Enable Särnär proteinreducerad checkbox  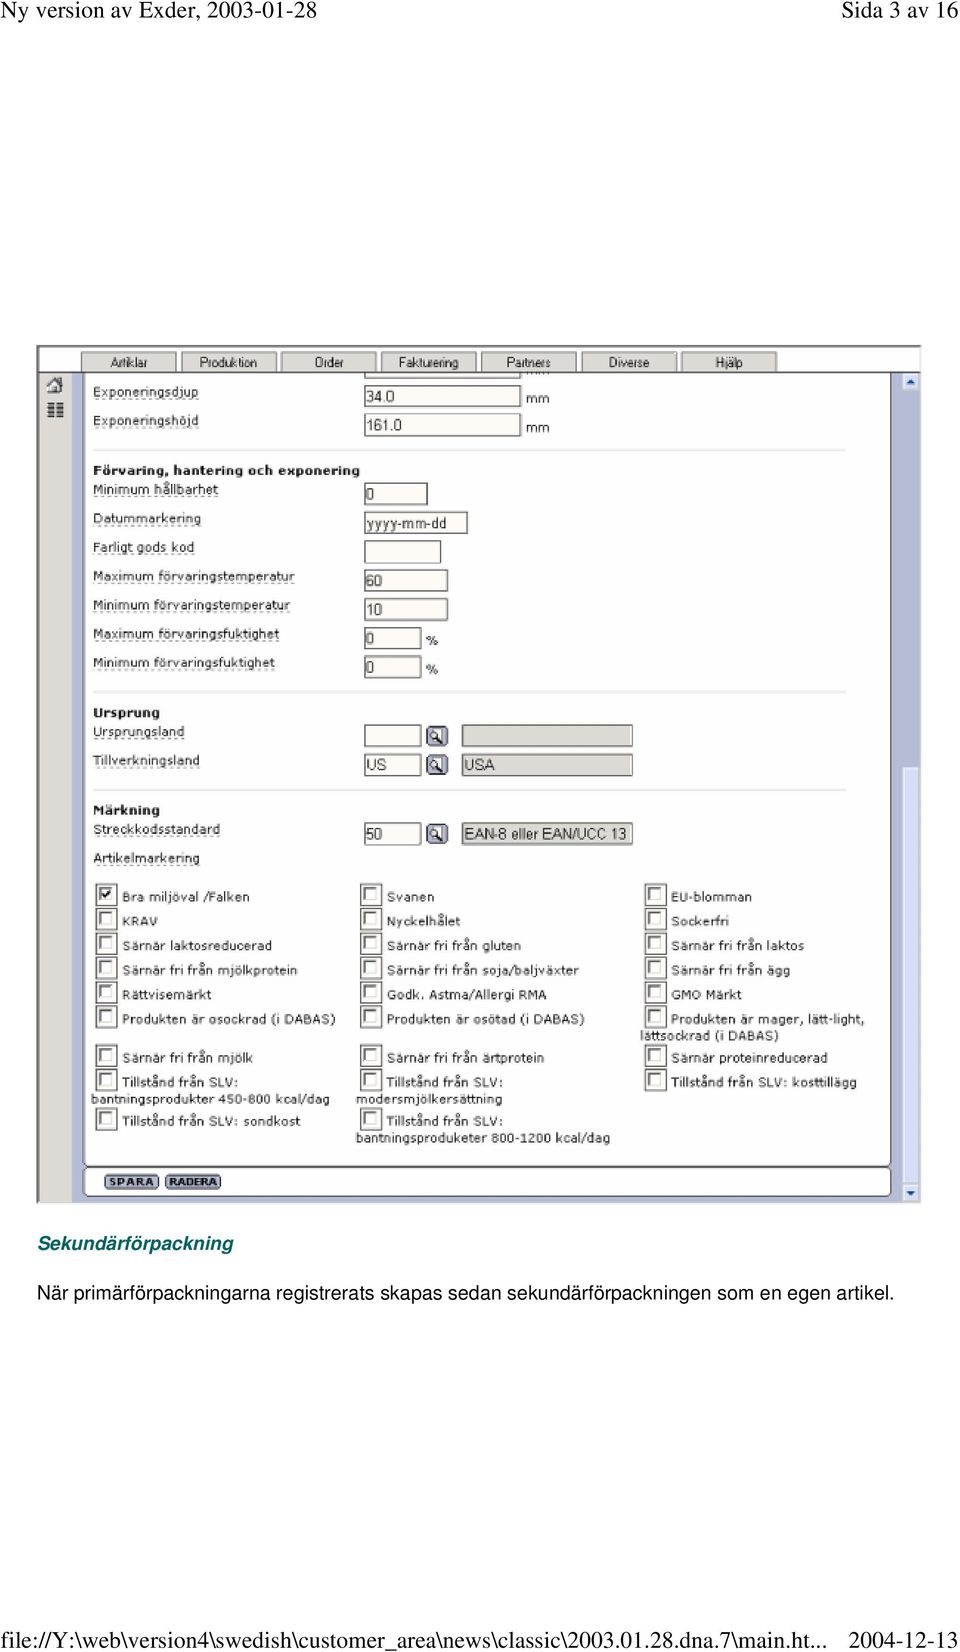[x=655, y=1055]
